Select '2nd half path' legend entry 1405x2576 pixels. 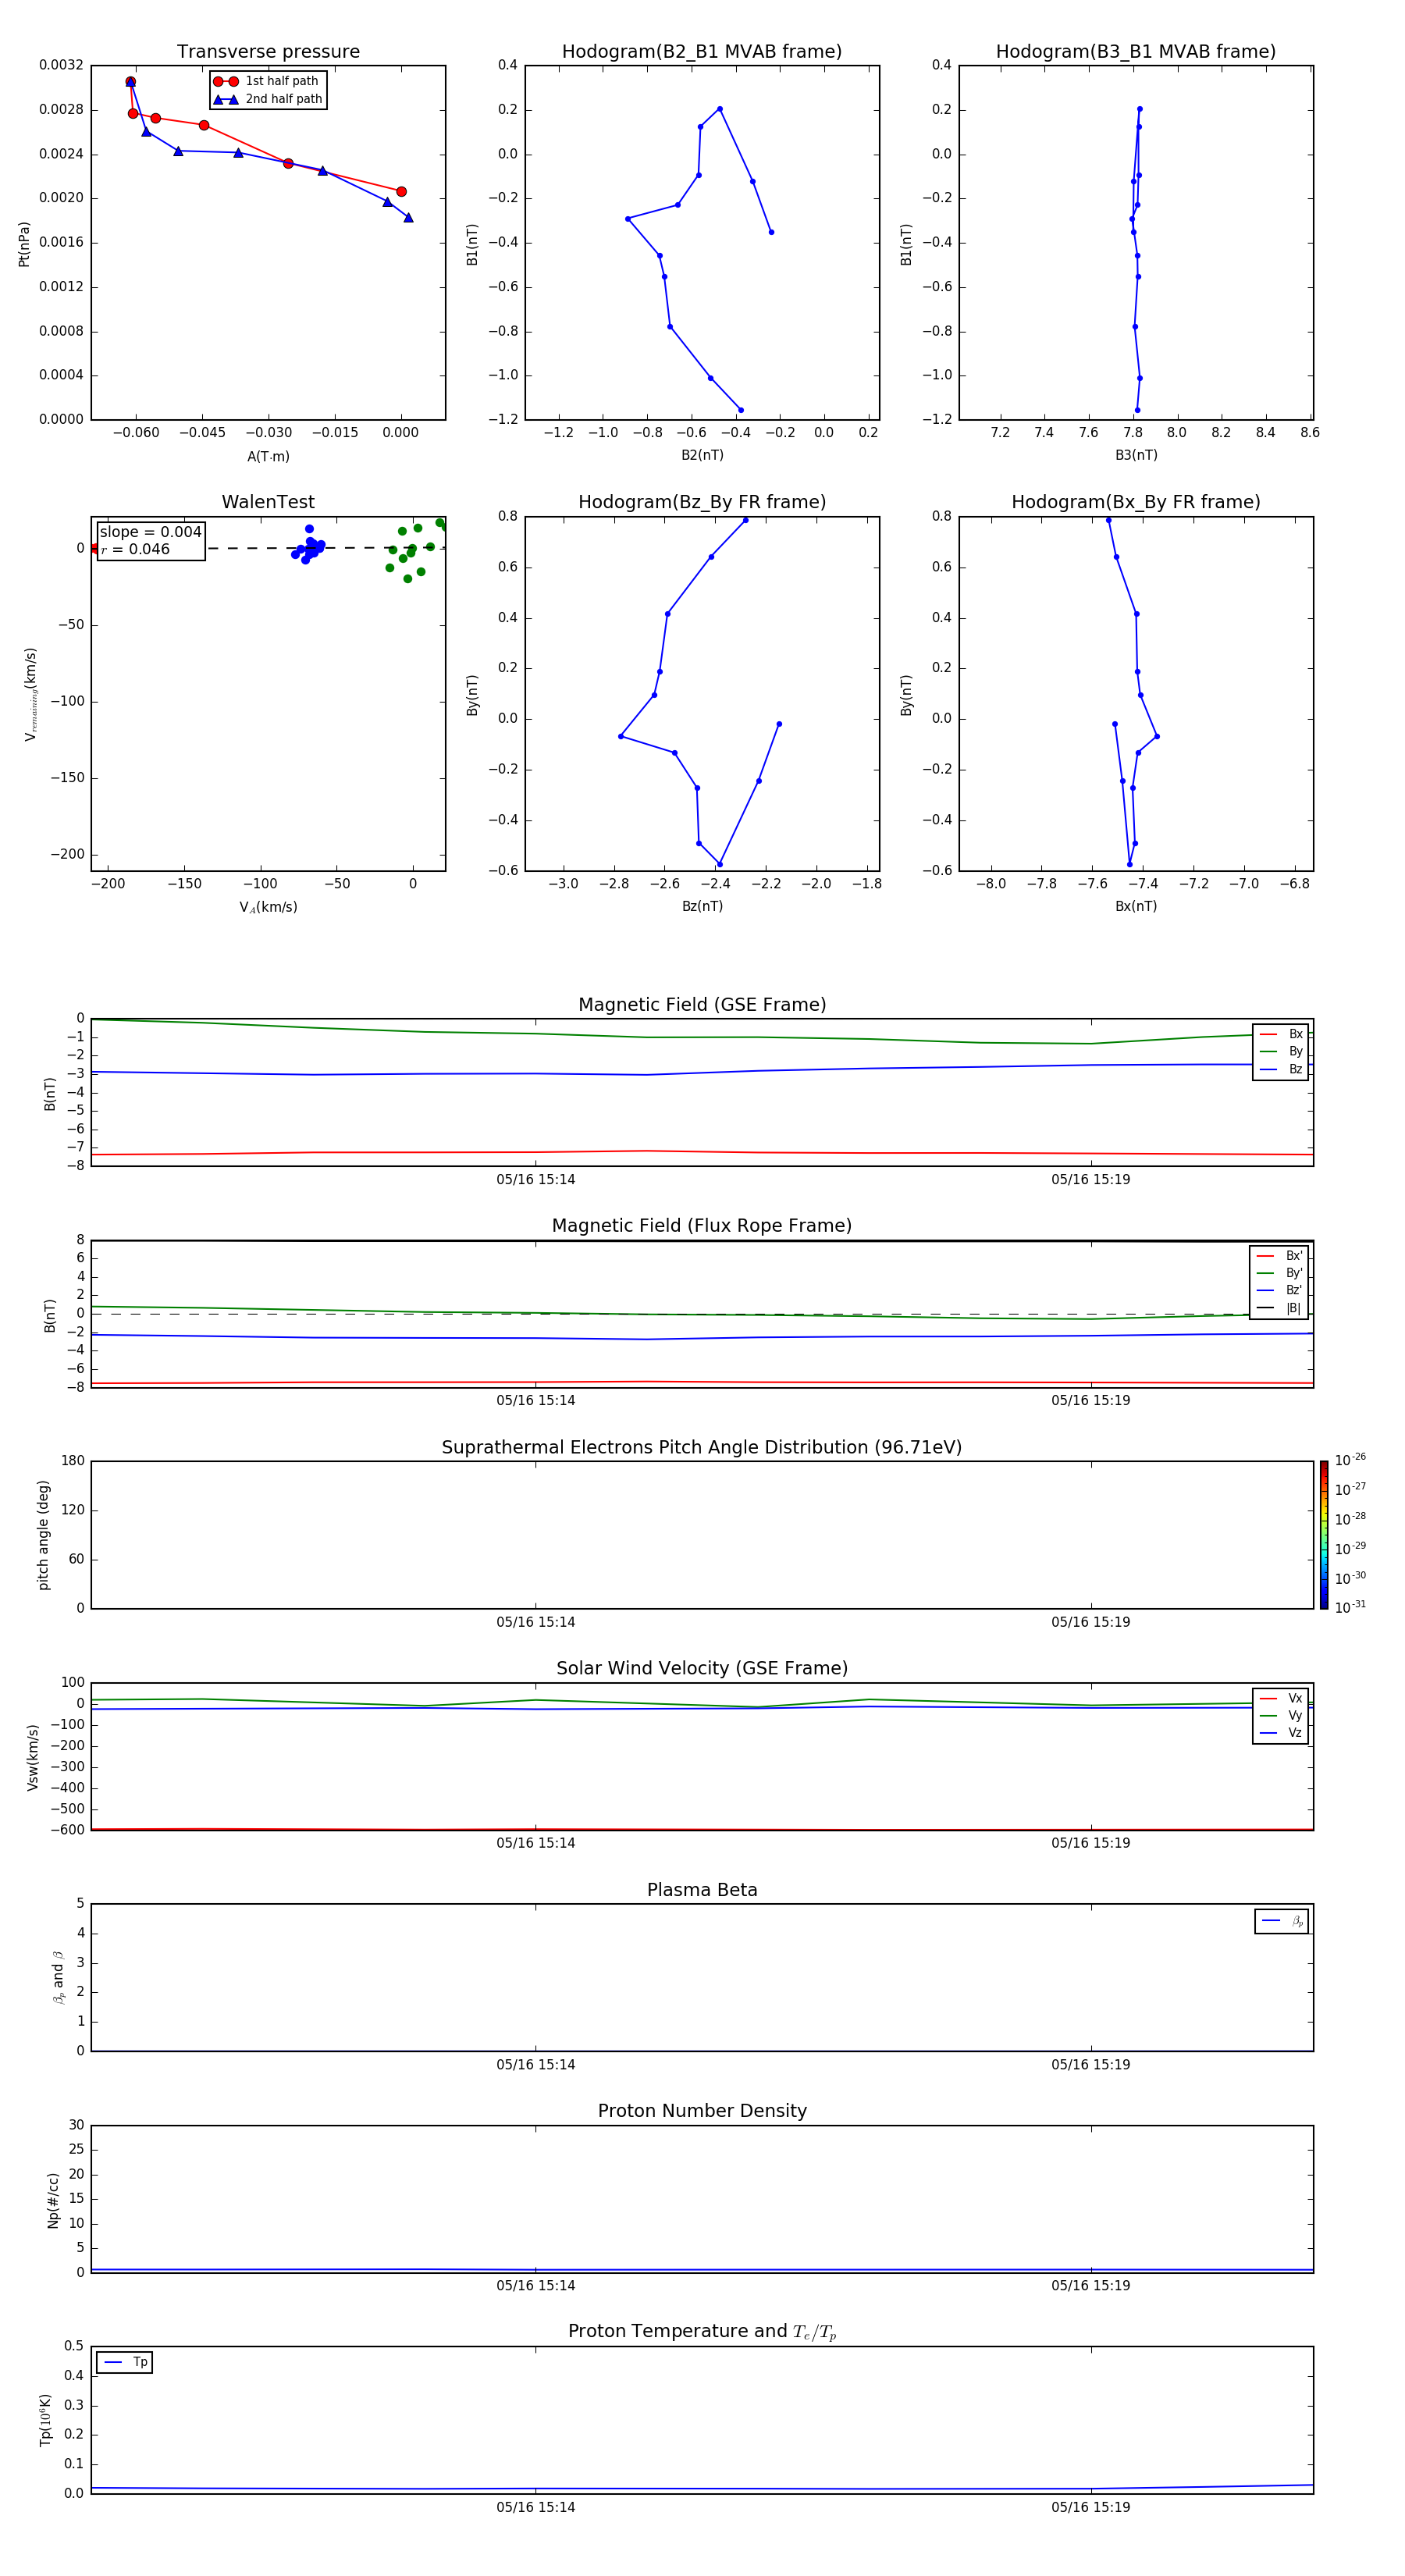268,99
